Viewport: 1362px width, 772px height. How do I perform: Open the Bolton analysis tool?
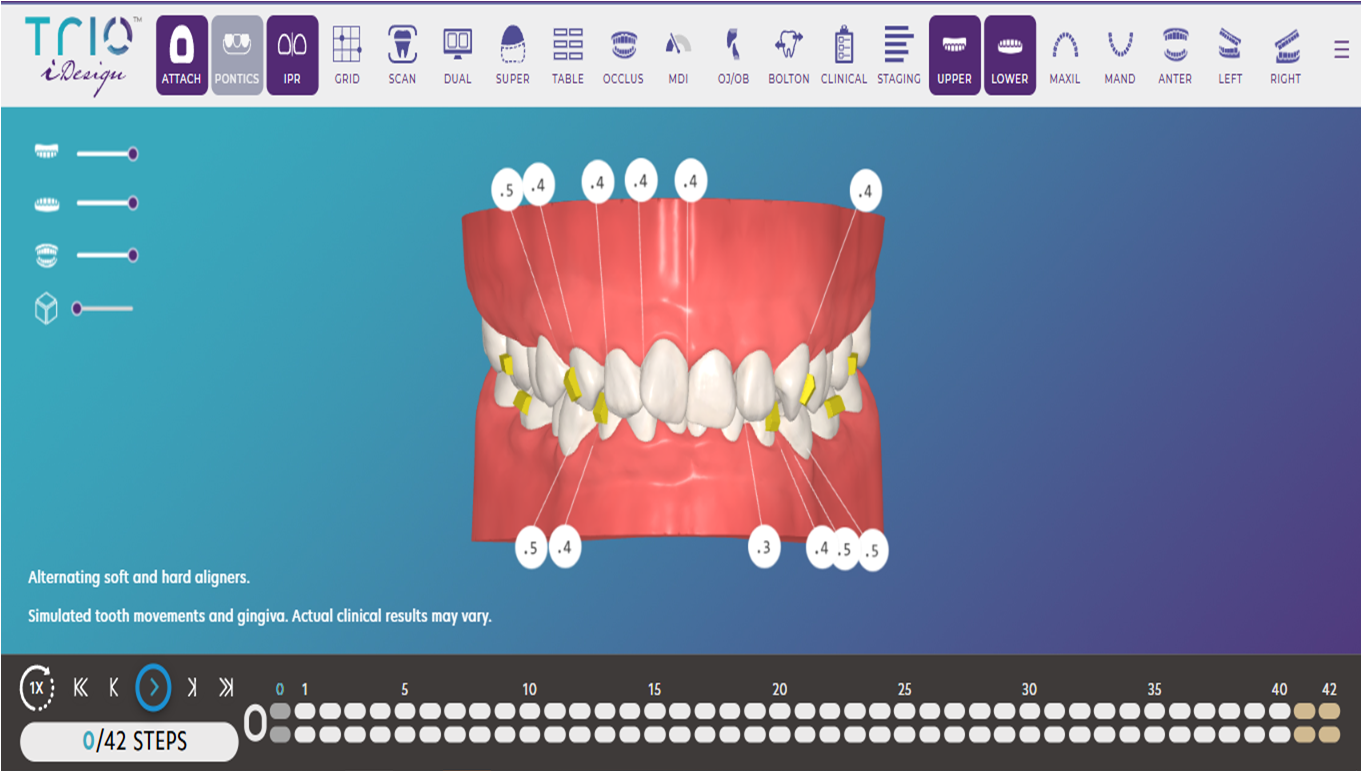788,56
